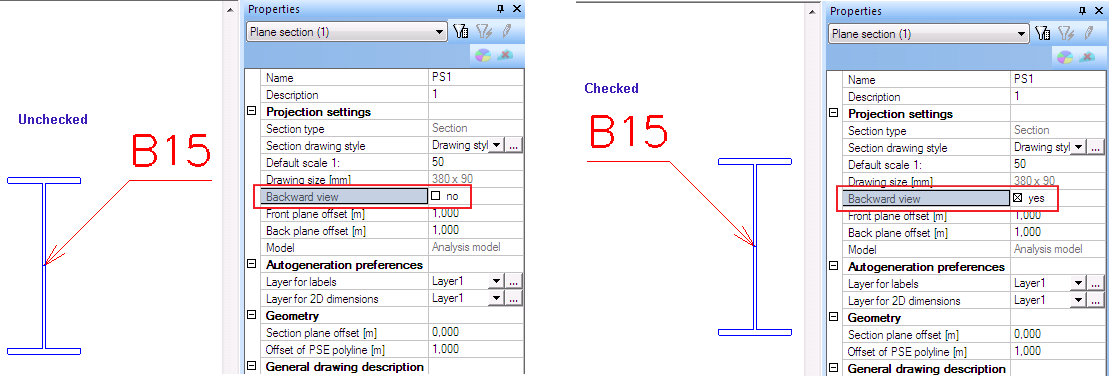Click the pie chart icon in right Properties panel
1114x379 pixels.
click(1065, 58)
